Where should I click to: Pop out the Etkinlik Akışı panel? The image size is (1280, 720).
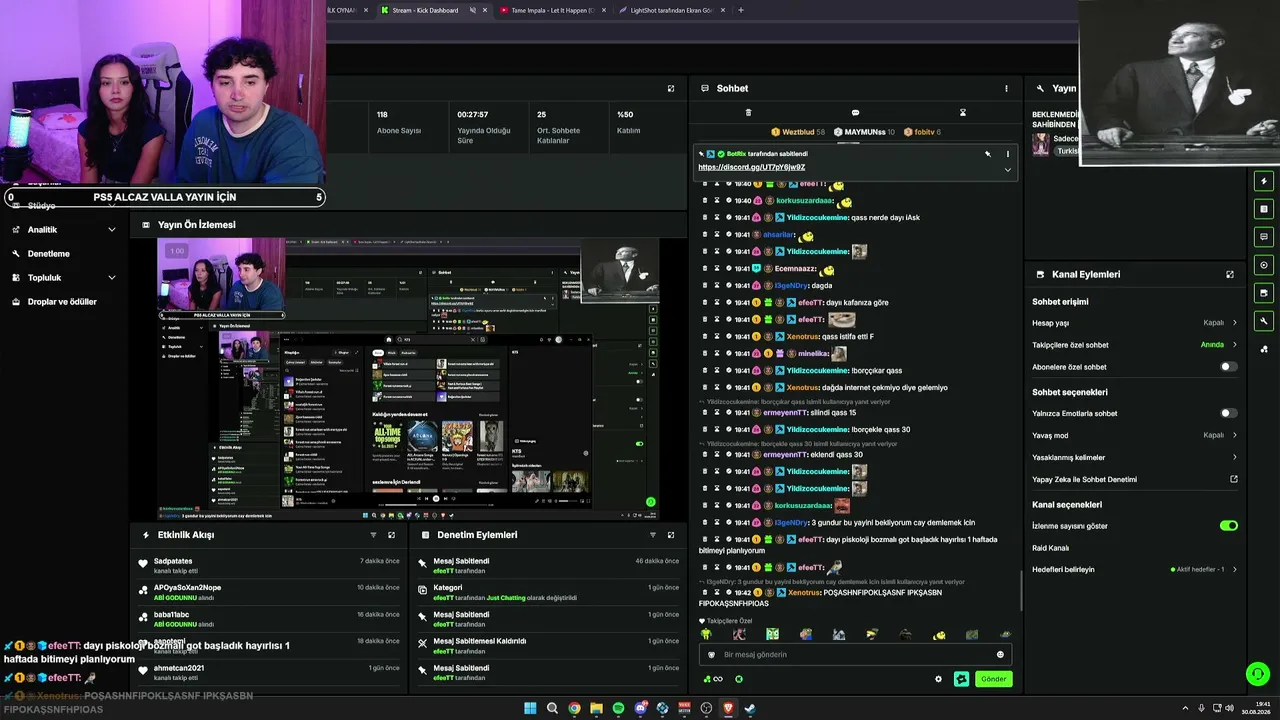point(391,535)
